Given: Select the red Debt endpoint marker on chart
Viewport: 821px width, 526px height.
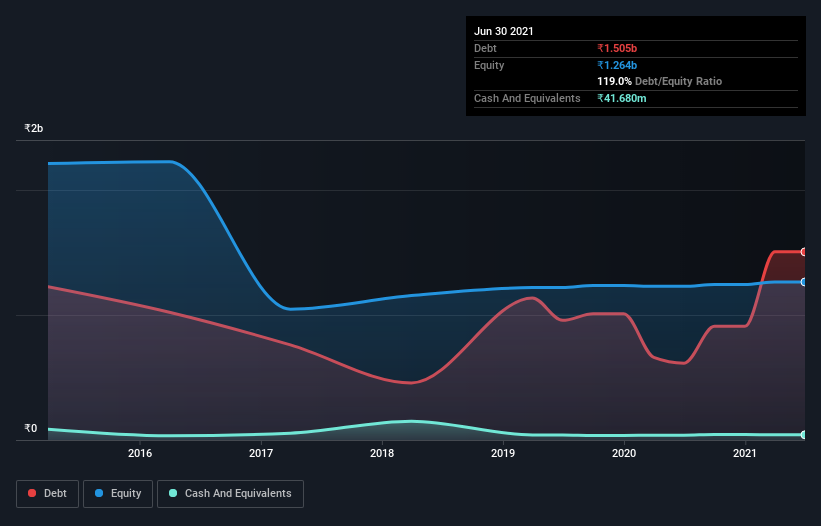Looking at the screenshot, I should pos(804,252).
